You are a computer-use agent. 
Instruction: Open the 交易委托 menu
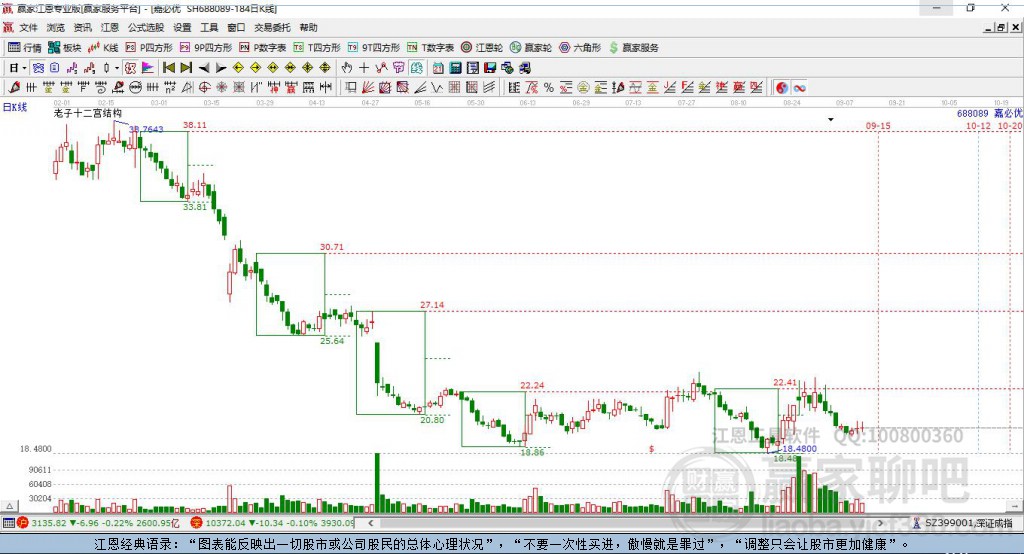click(272, 27)
